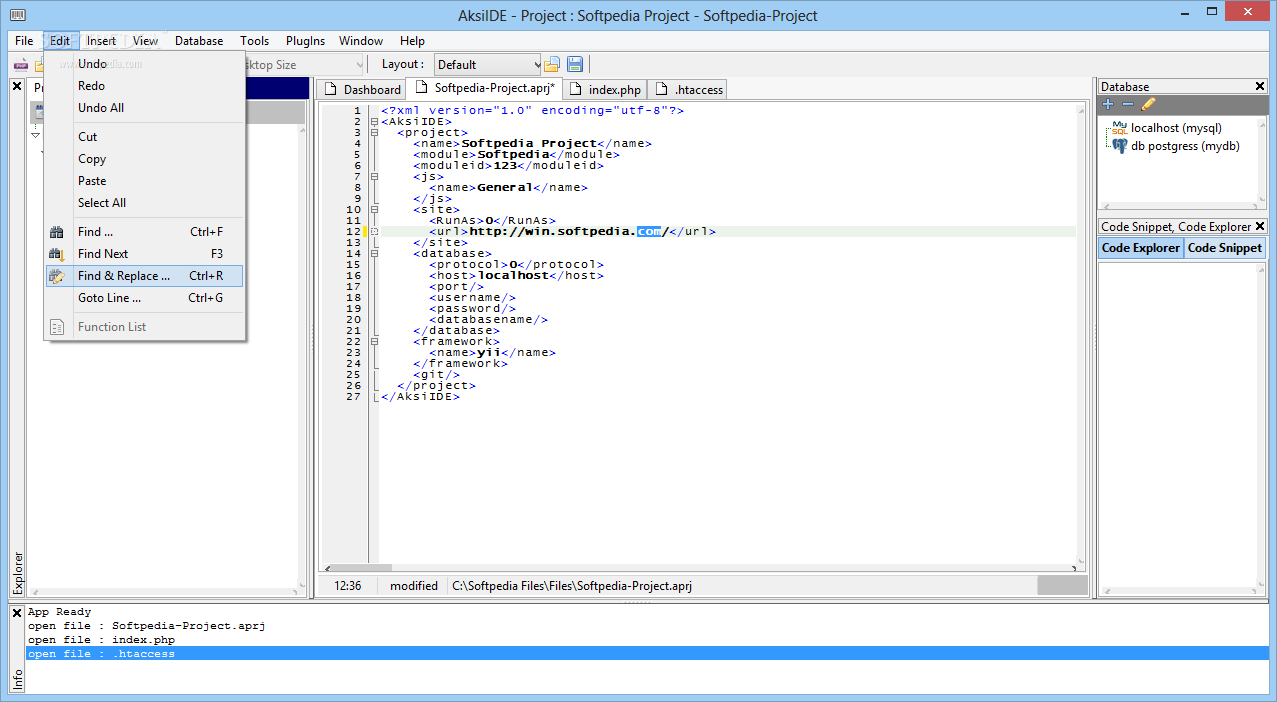Viewport: 1277px width, 702px height.
Task: Open the Help menu
Action: pyautogui.click(x=412, y=41)
